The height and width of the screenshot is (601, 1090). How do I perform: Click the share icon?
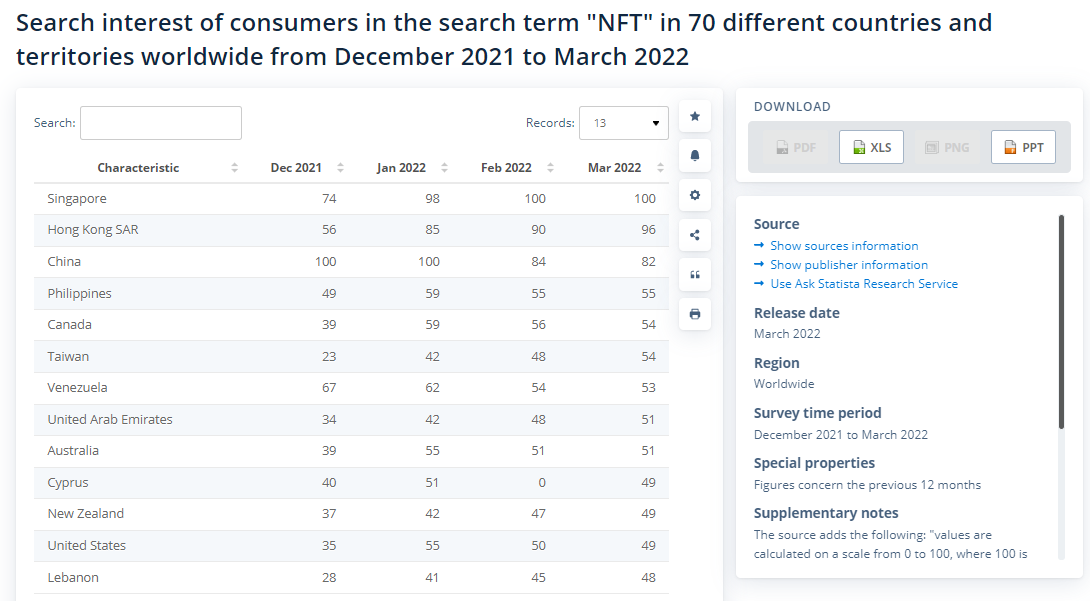[695, 235]
